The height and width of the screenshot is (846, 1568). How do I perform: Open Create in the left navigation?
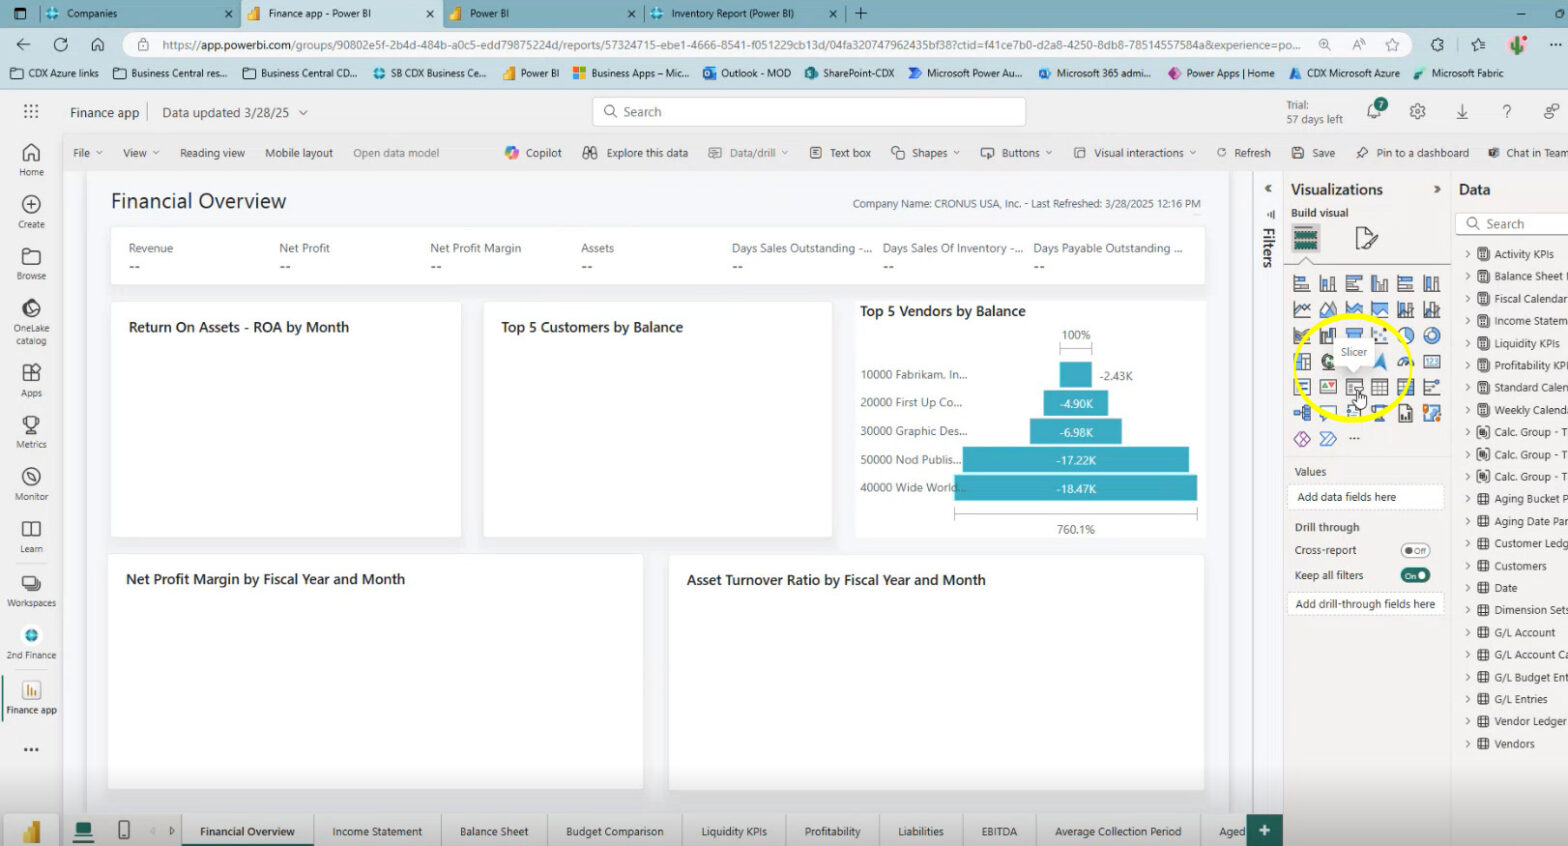click(x=31, y=211)
